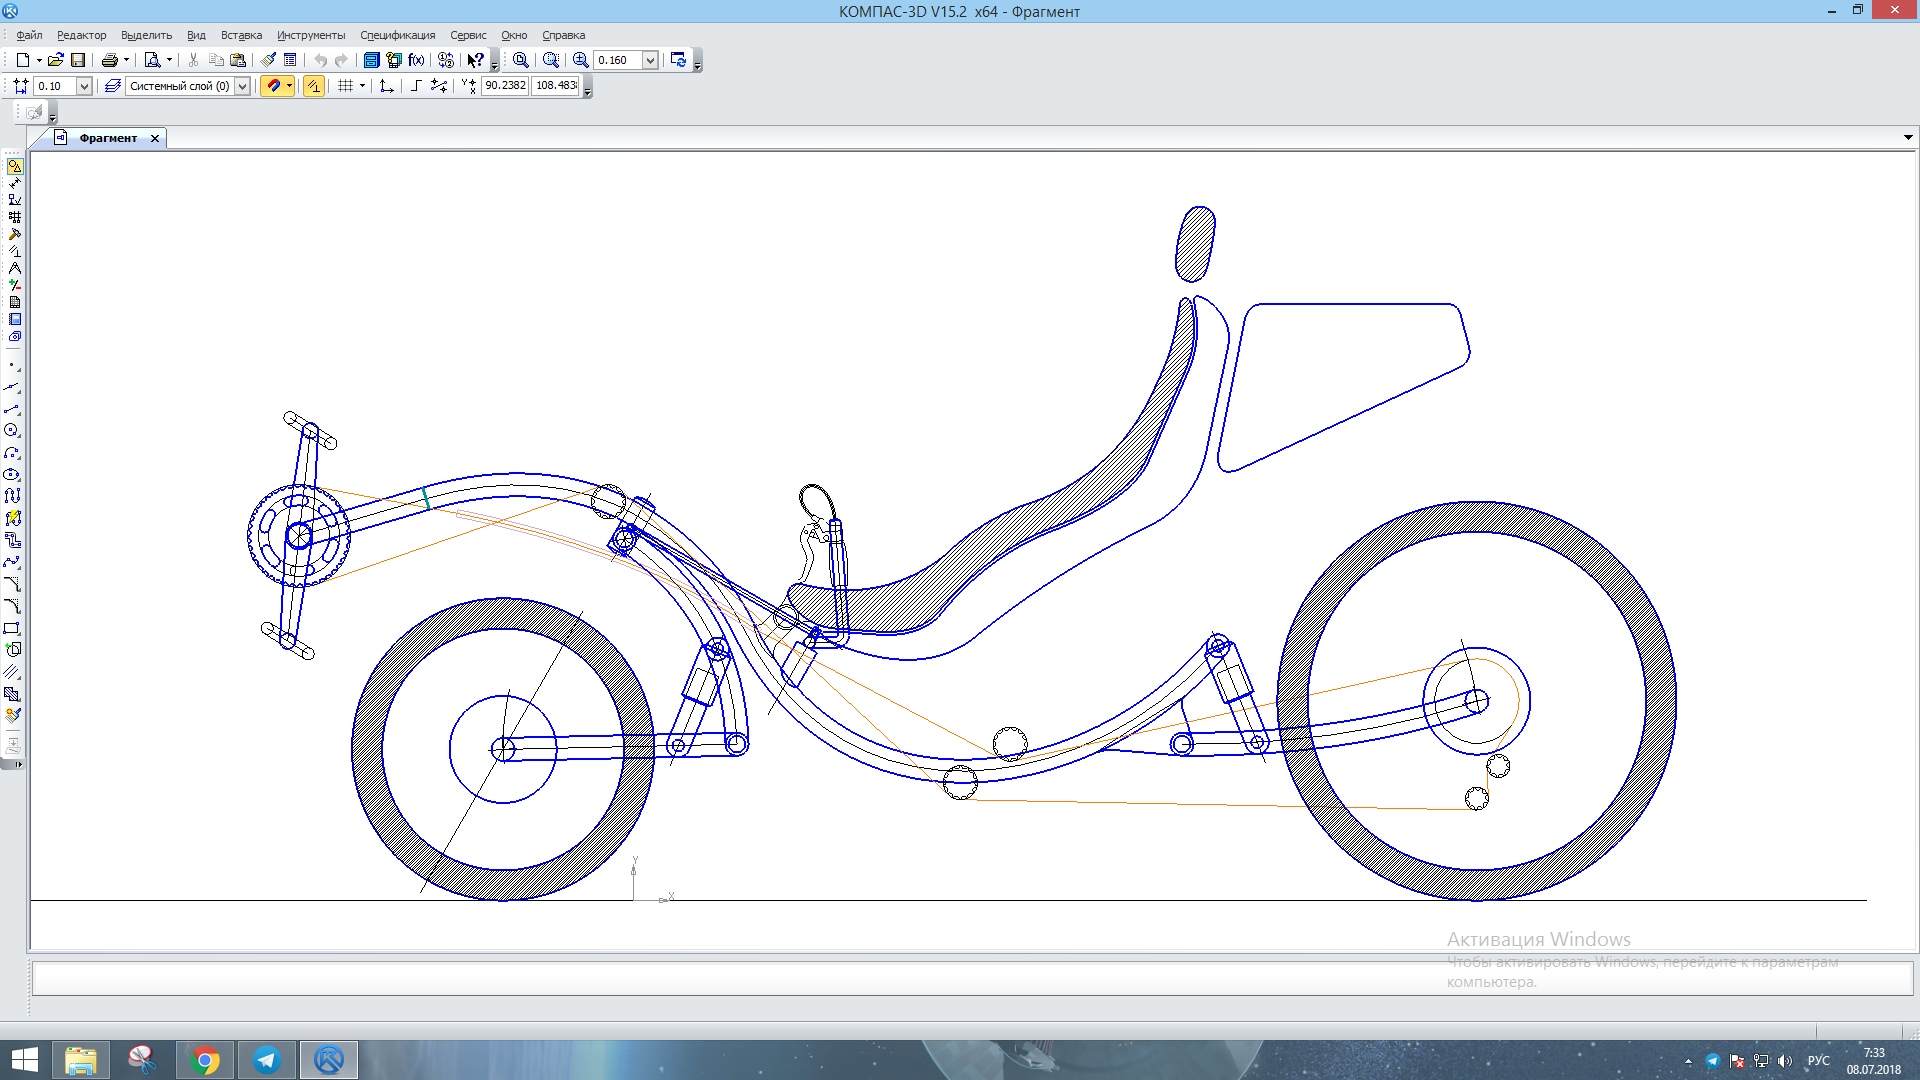Screen dimensions: 1920x1080
Task: Save the document with the floppy disk icon
Action: click(78, 60)
